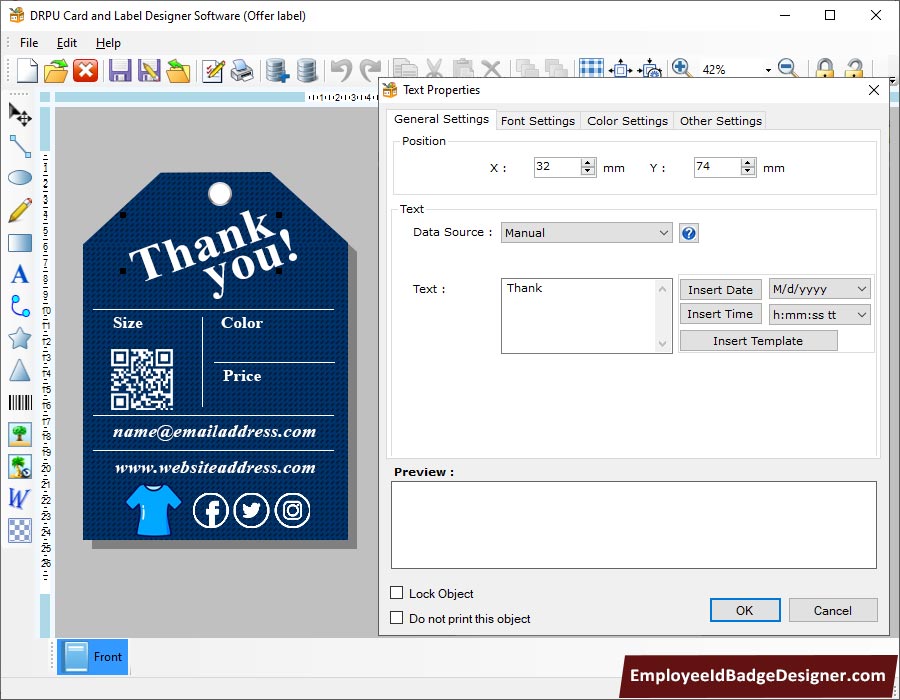Image resolution: width=900 pixels, height=700 pixels.
Task: Select the Ellipse tool
Action: coord(20,178)
